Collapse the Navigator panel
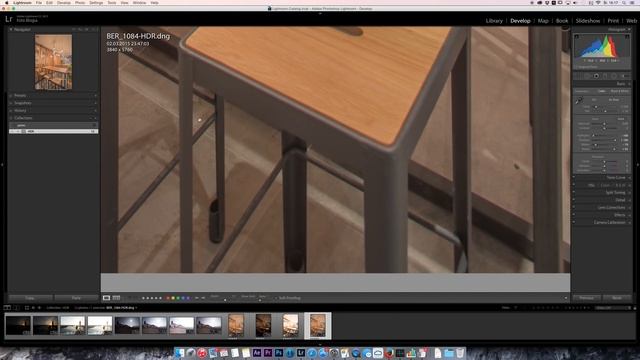This screenshot has width=640, height=360. click(x=11, y=29)
